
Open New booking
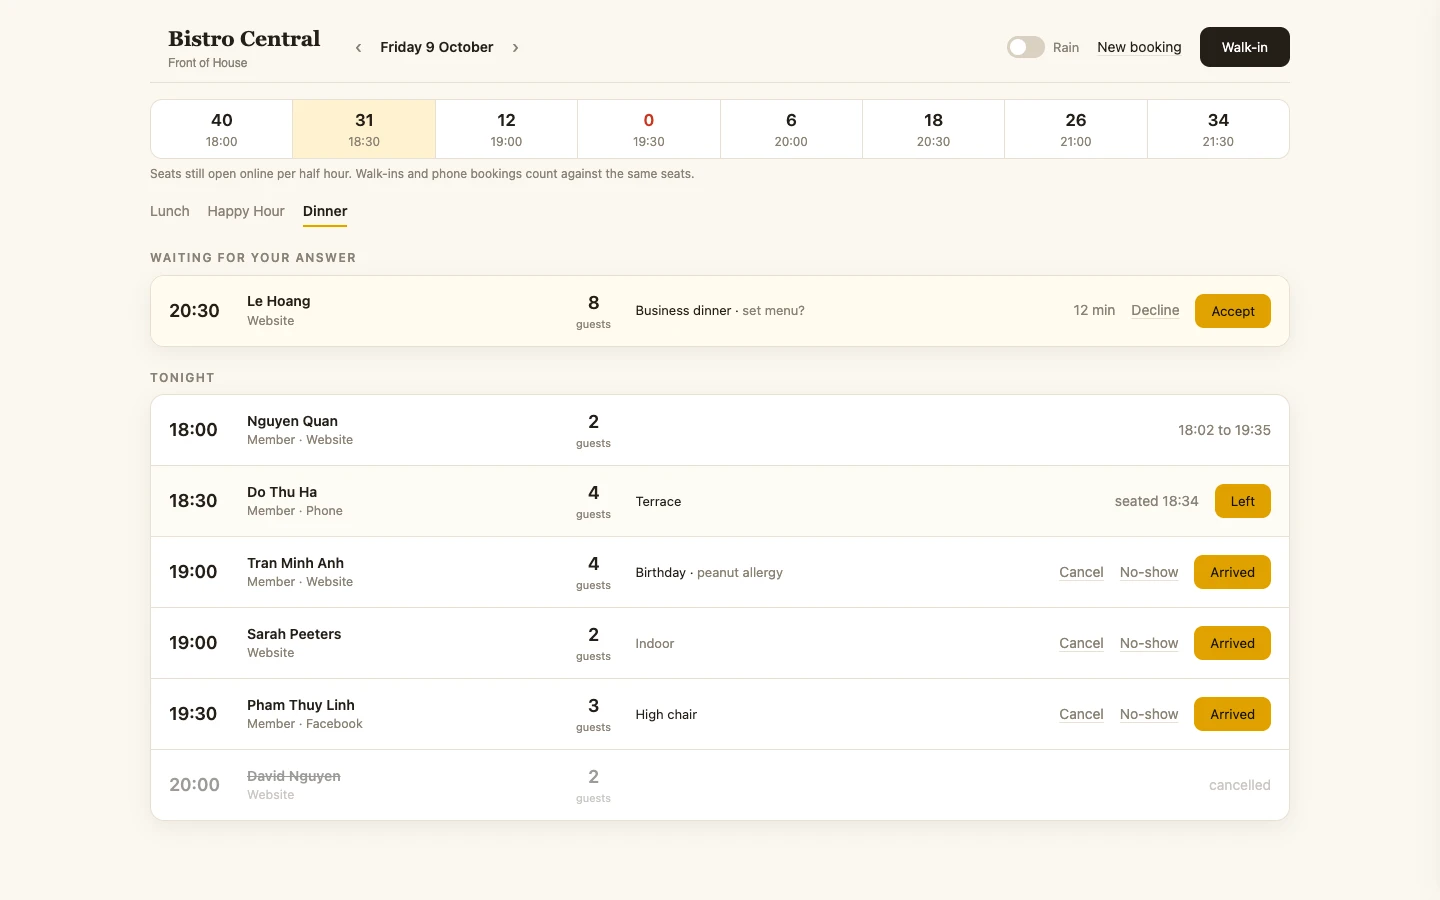click(1139, 47)
